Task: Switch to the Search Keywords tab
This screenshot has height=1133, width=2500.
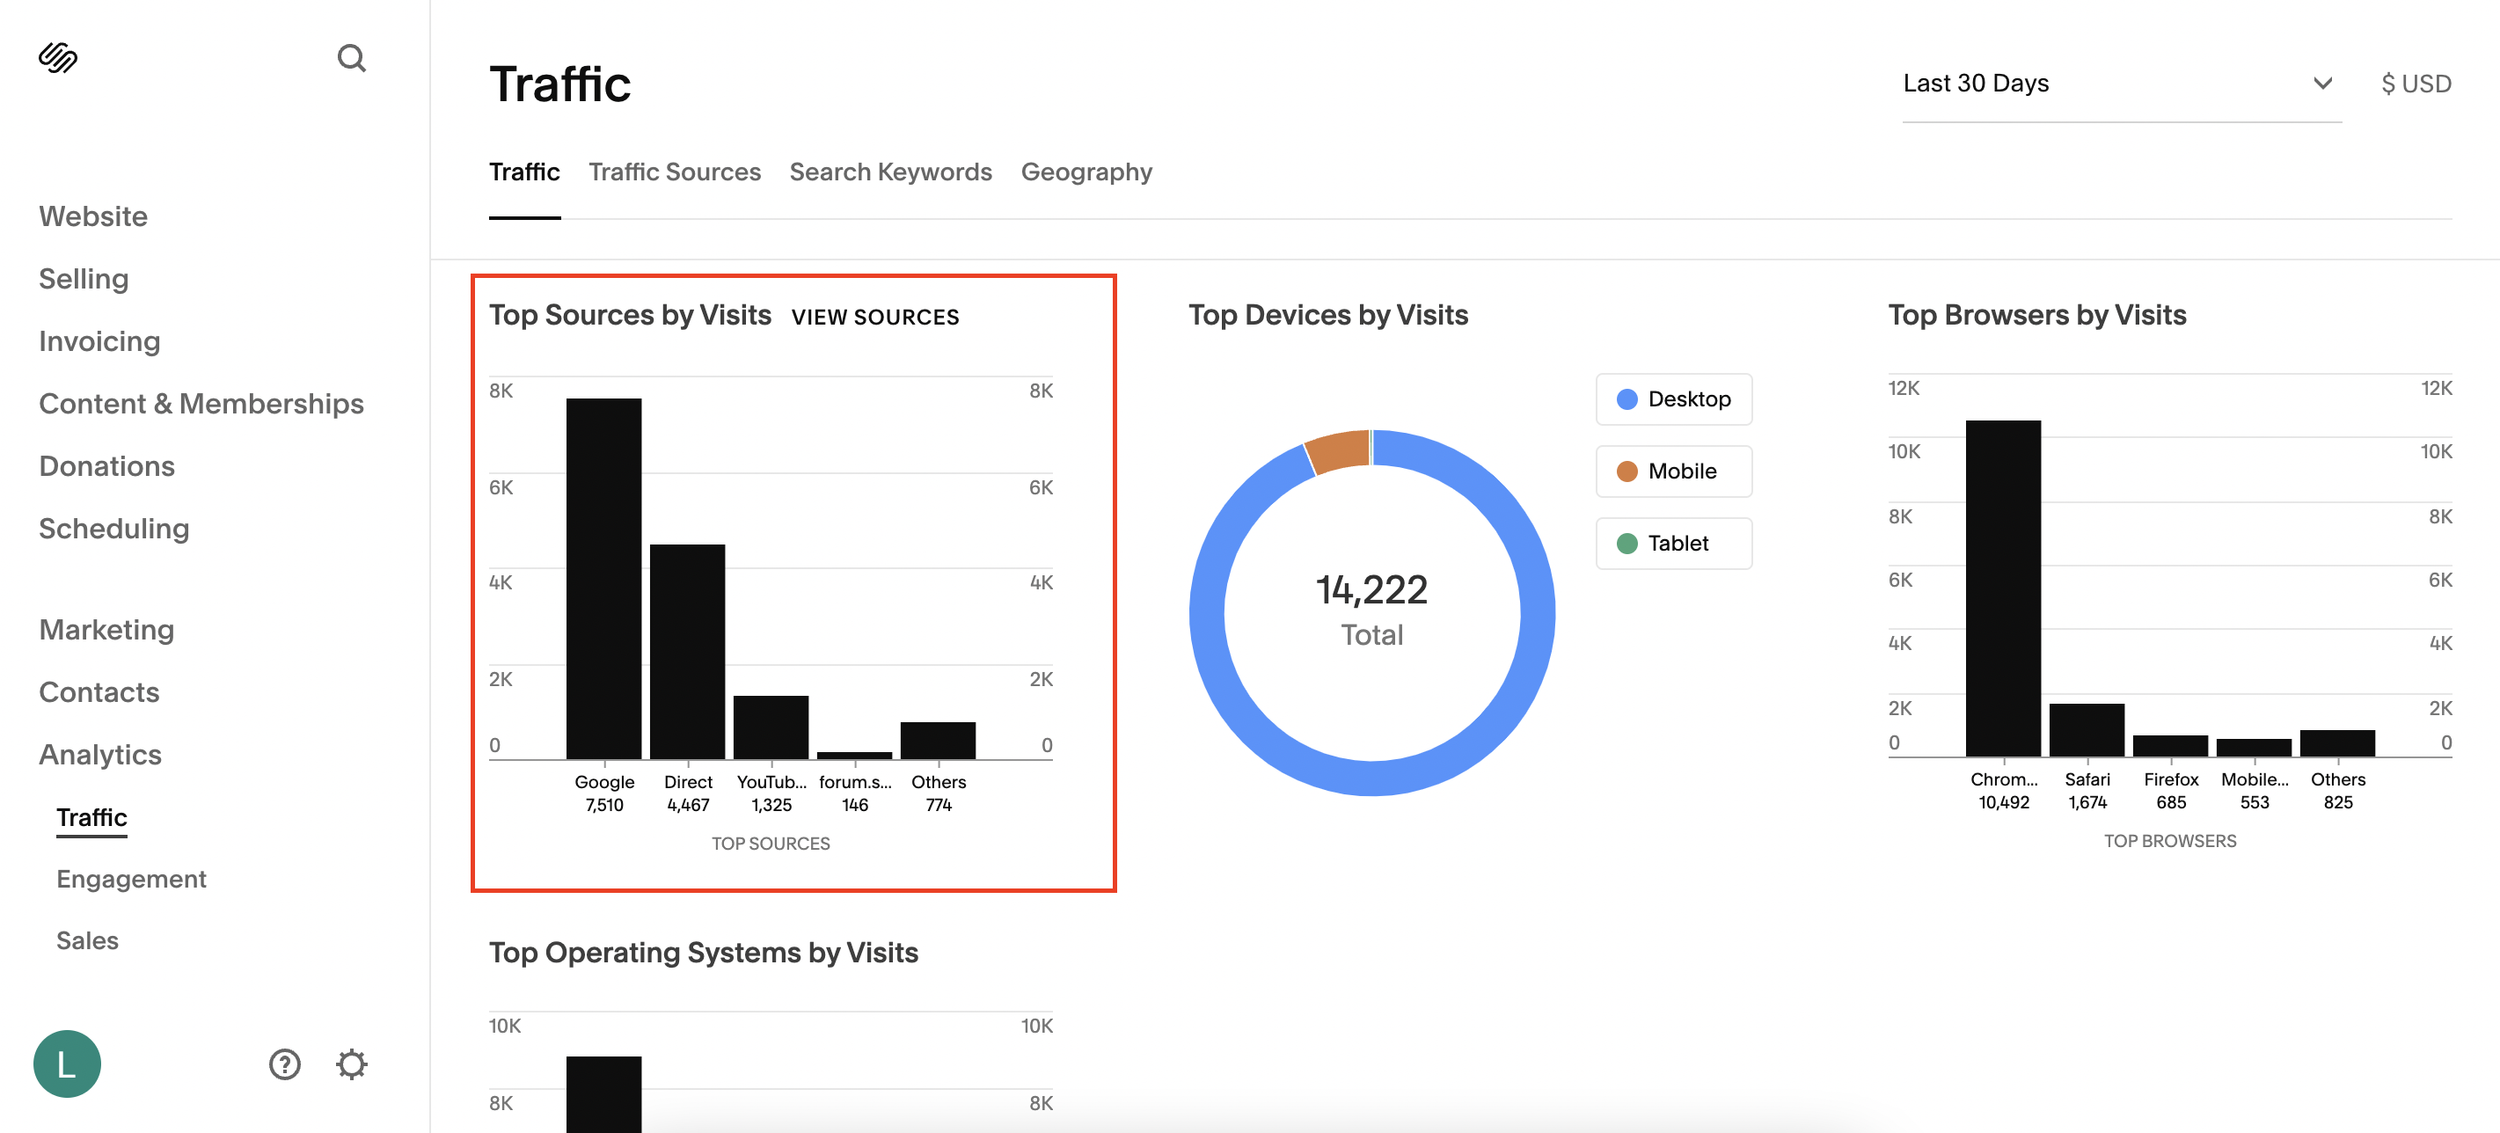Action: point(891,172)
